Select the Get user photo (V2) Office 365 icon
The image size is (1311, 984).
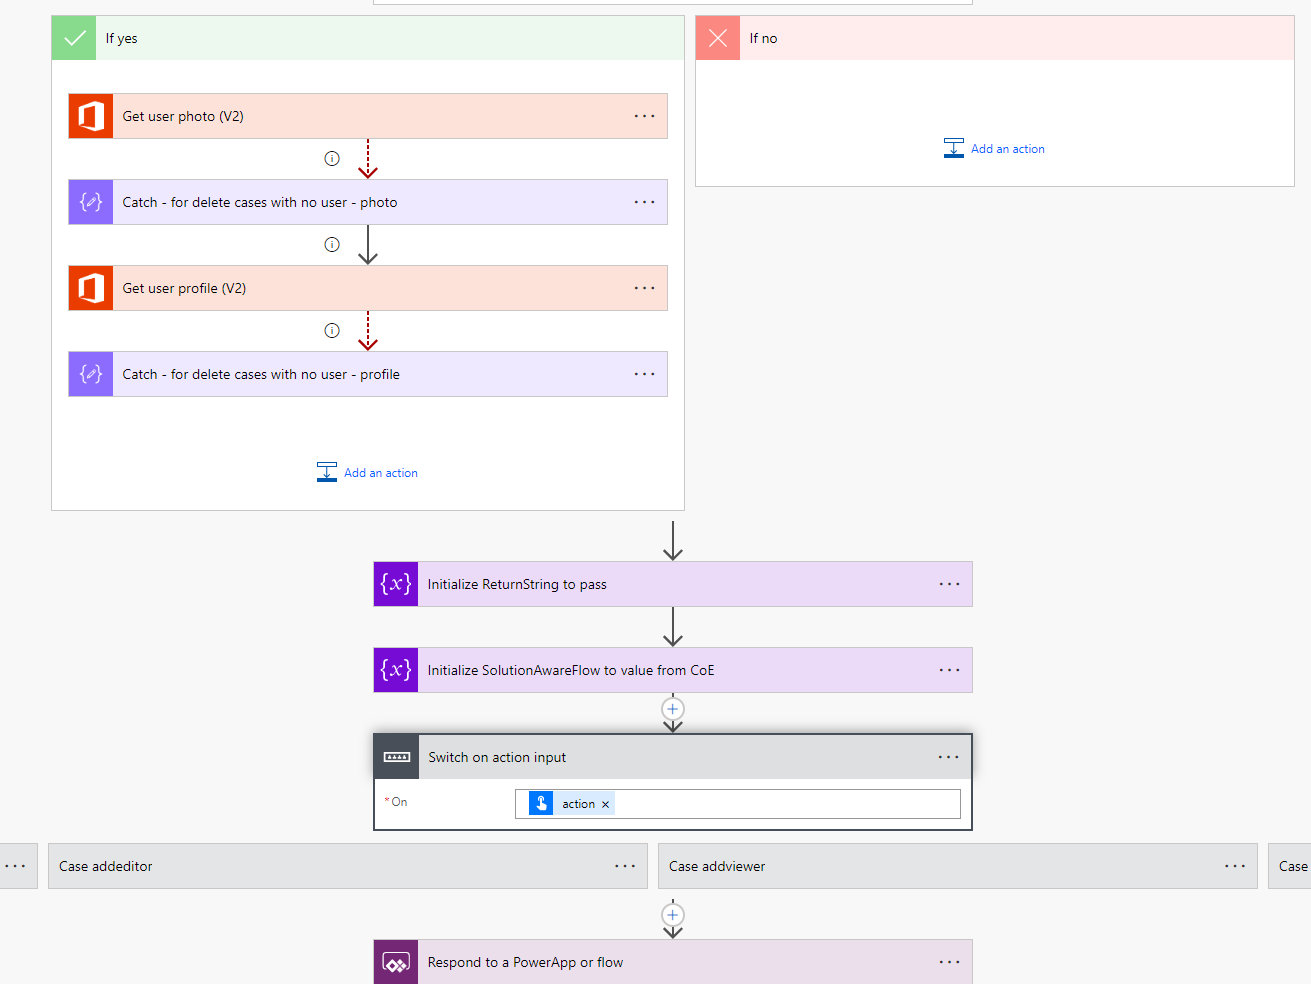click(x=90, y=116)
